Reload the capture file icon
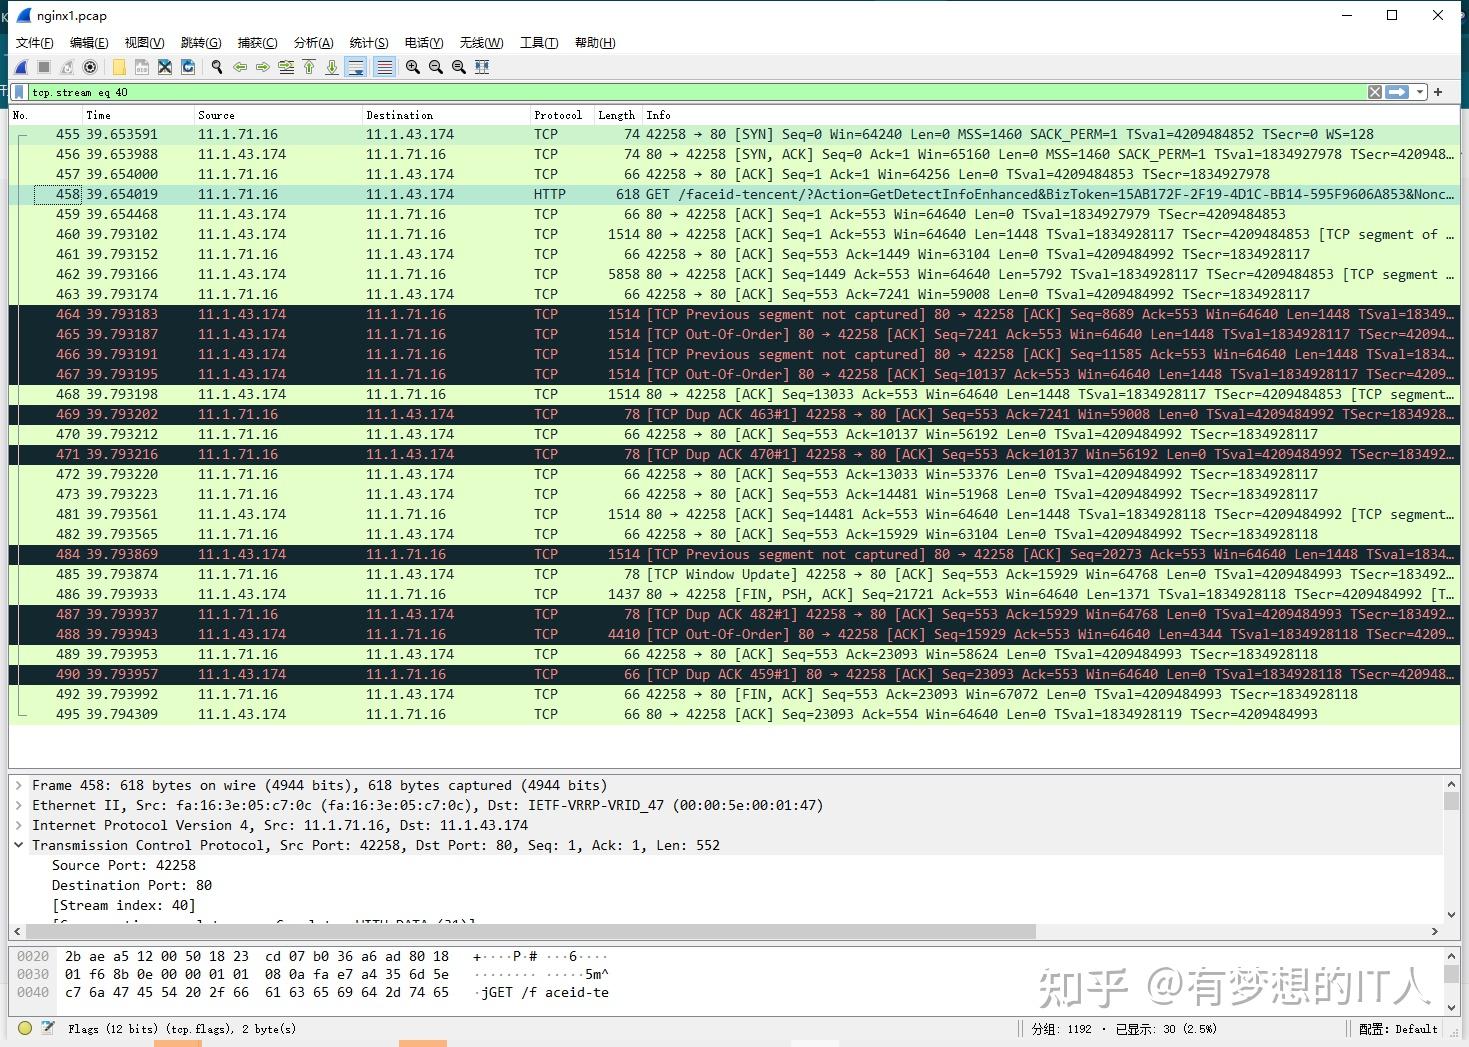The width and height of the screenshot is (1469, 1047). coord(188,67)
